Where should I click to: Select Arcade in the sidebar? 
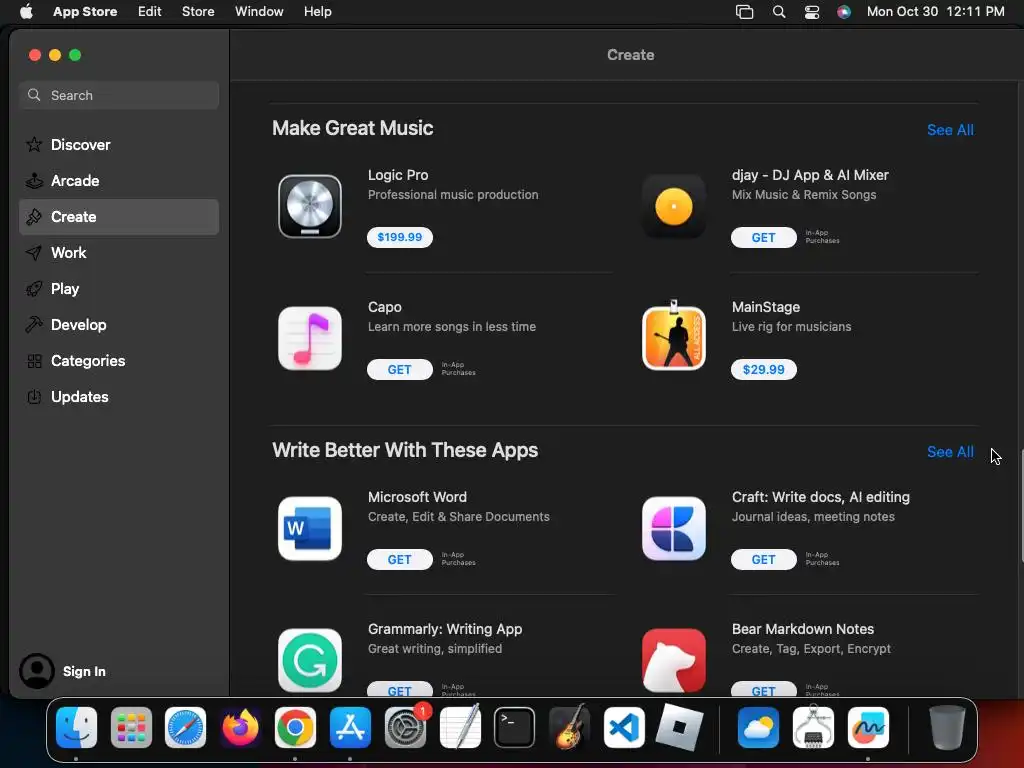pyautogui.click(x=119, y=180)
